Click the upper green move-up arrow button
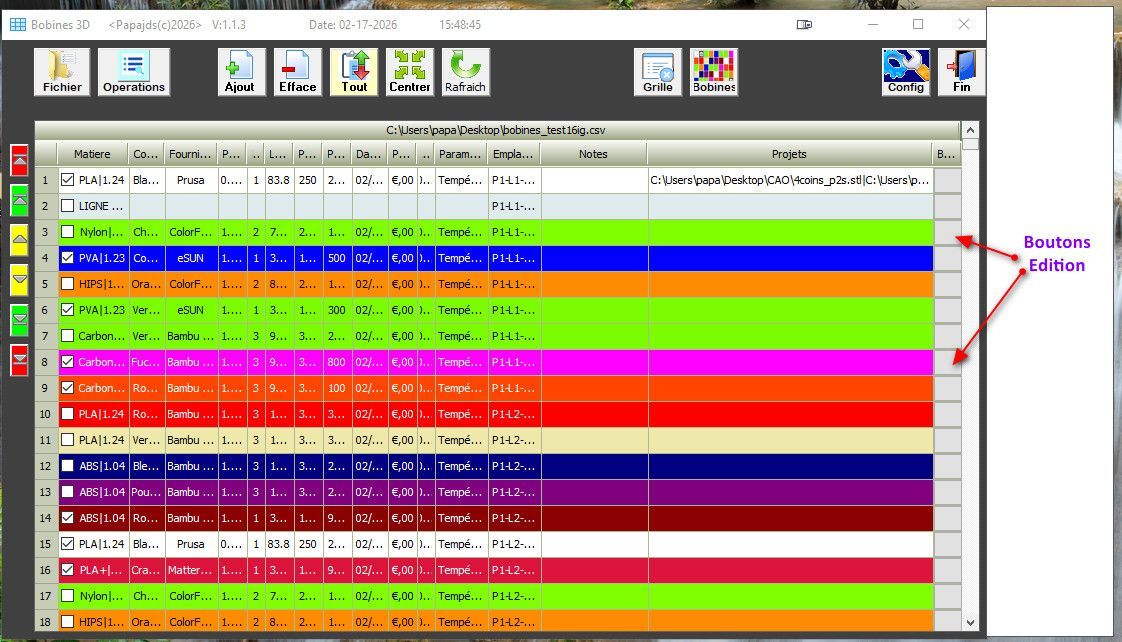This screenshot has height=642, width=1122. tap(19, 200)
